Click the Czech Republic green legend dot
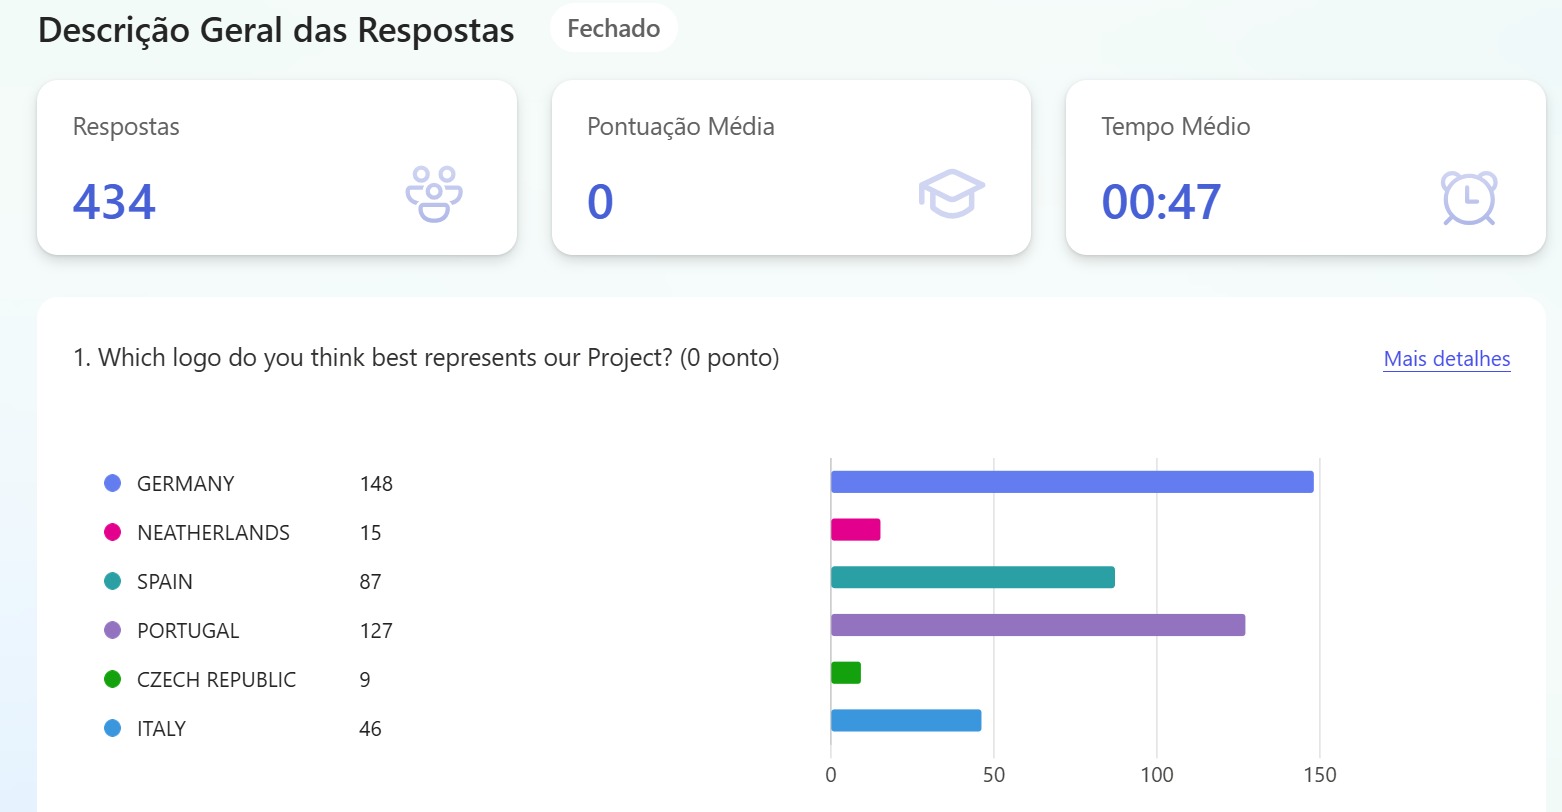 click(x=113, y=679)
